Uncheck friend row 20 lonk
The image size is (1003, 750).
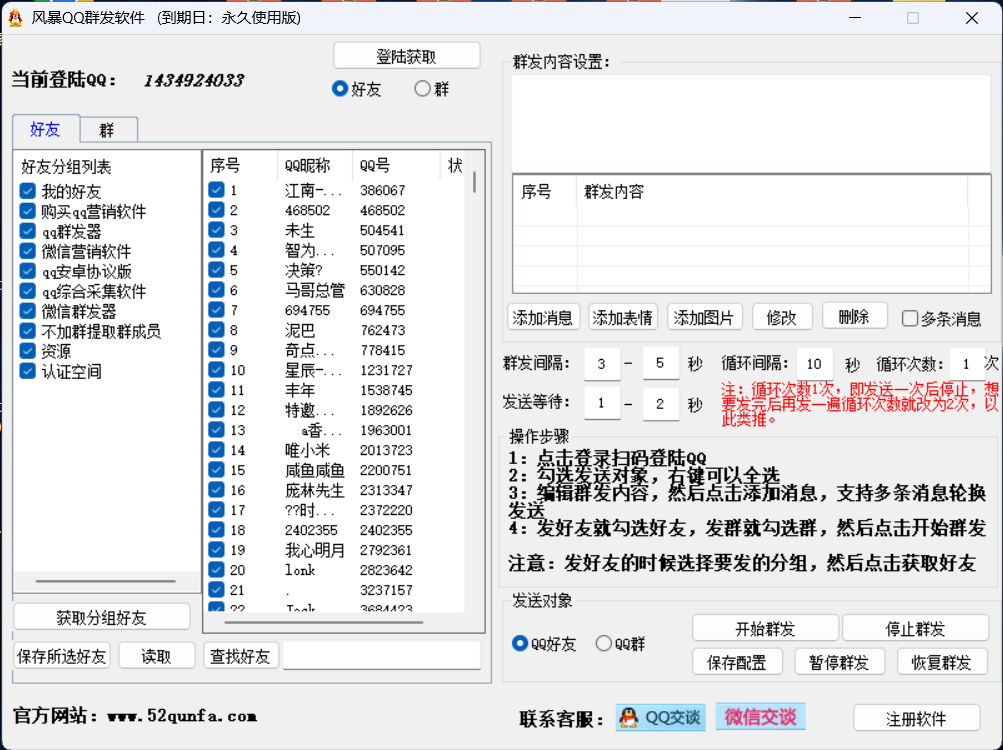coord(216,569)
